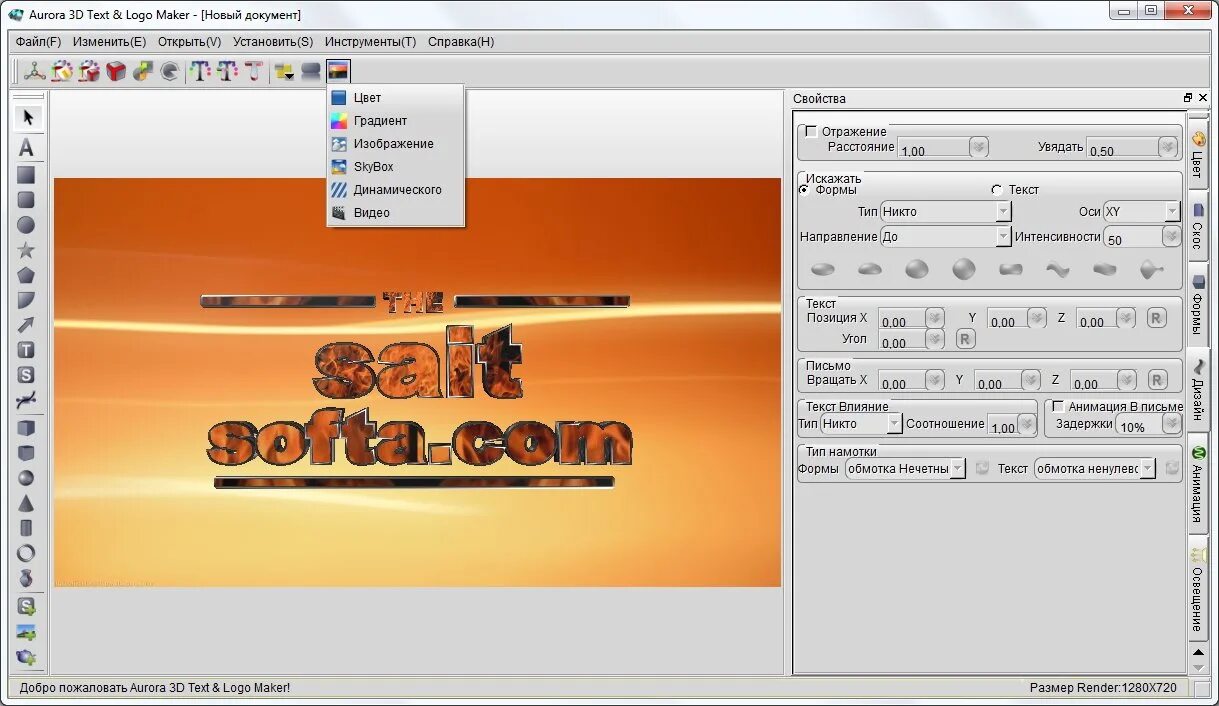Choose Динамического from background menu
The image size is (1219, 706).
click(x=396, y=190)
